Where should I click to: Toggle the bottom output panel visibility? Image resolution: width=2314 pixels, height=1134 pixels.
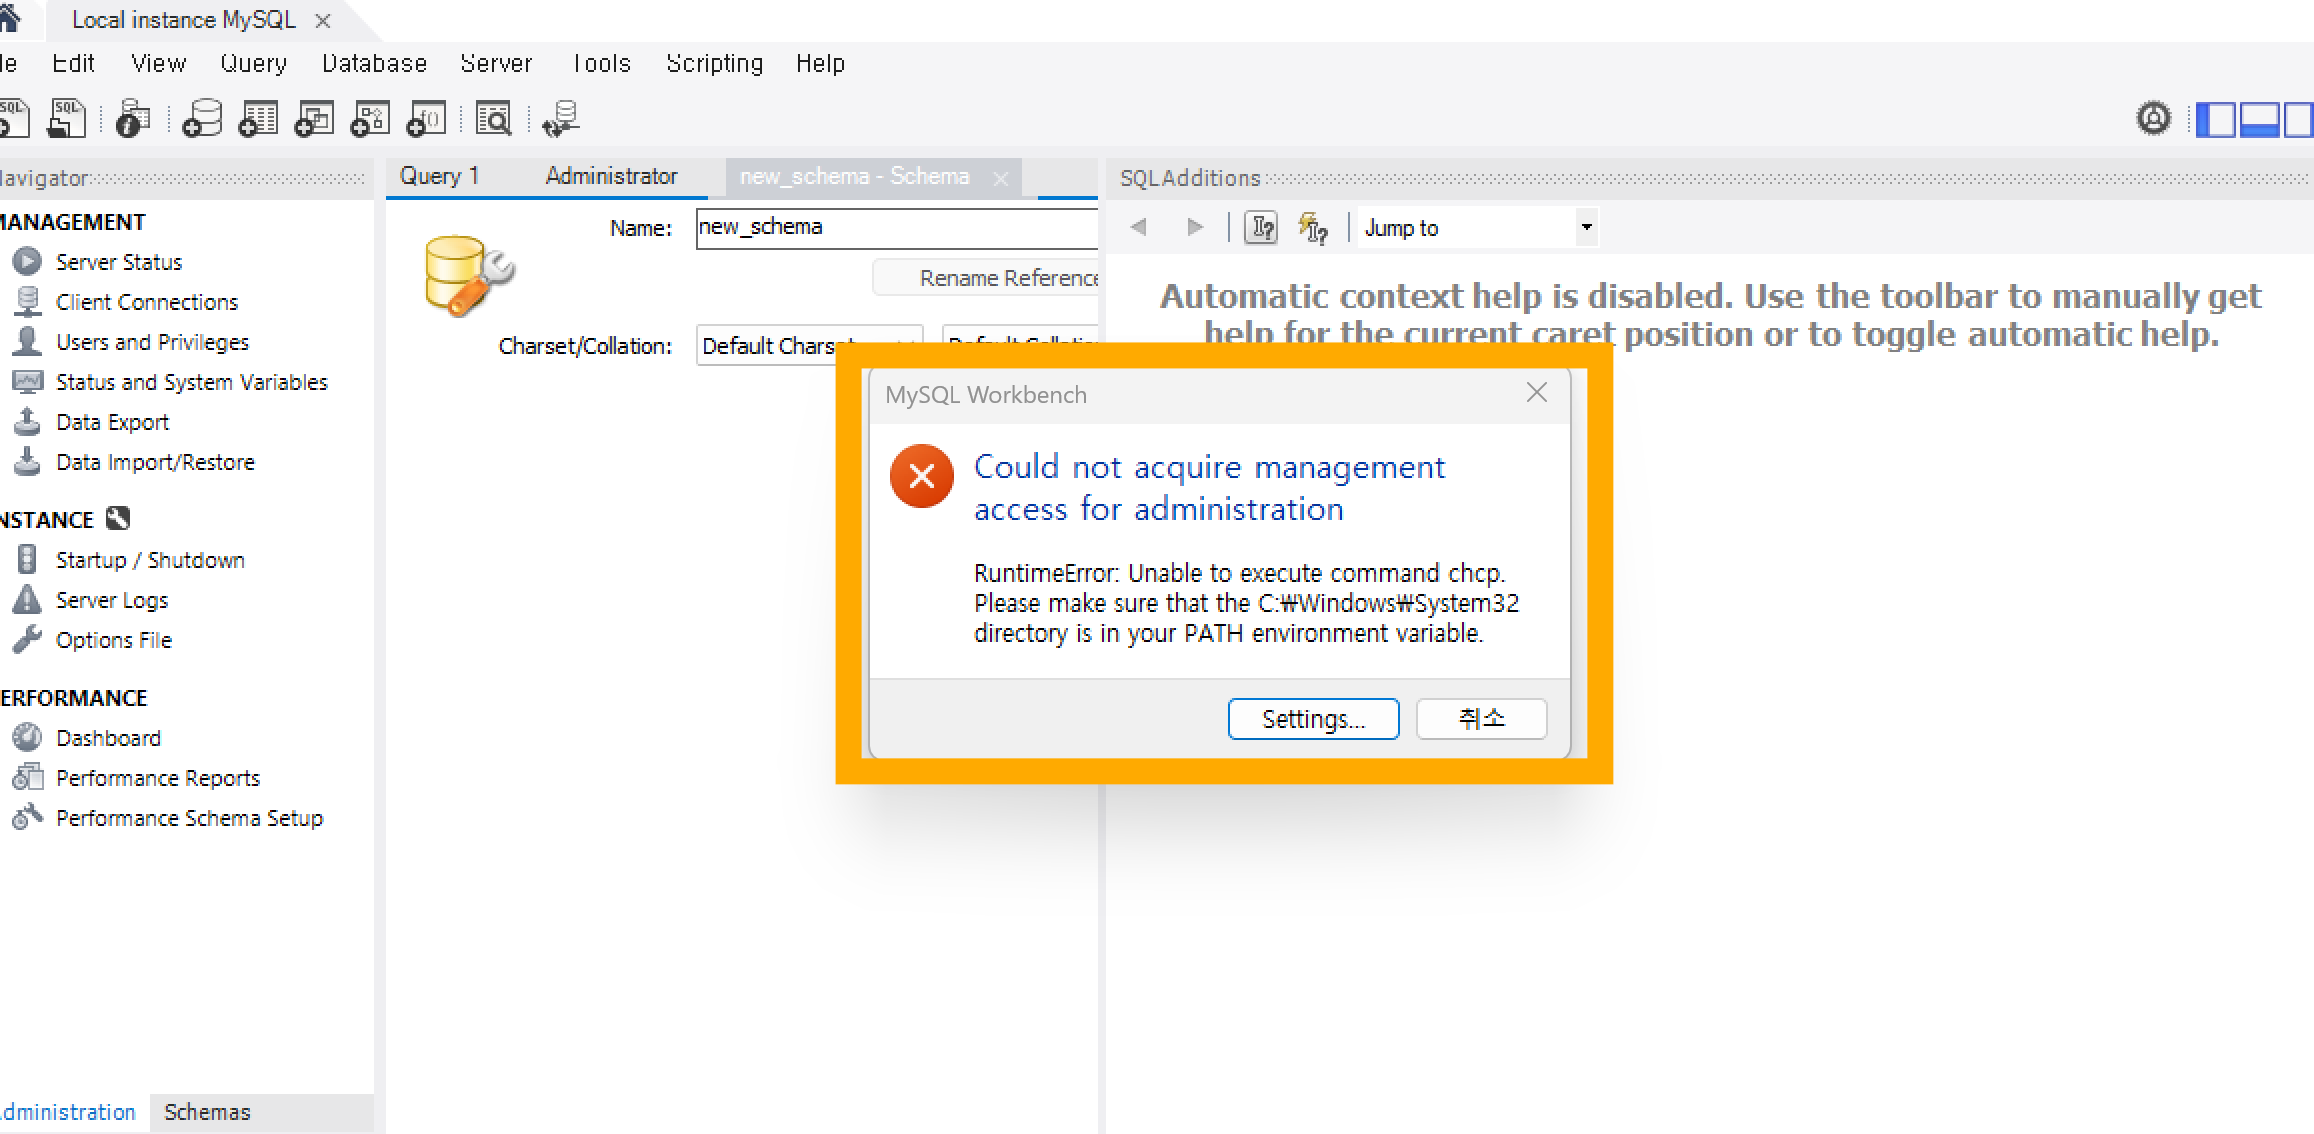pyautogui.click(x=2259, y=119)
